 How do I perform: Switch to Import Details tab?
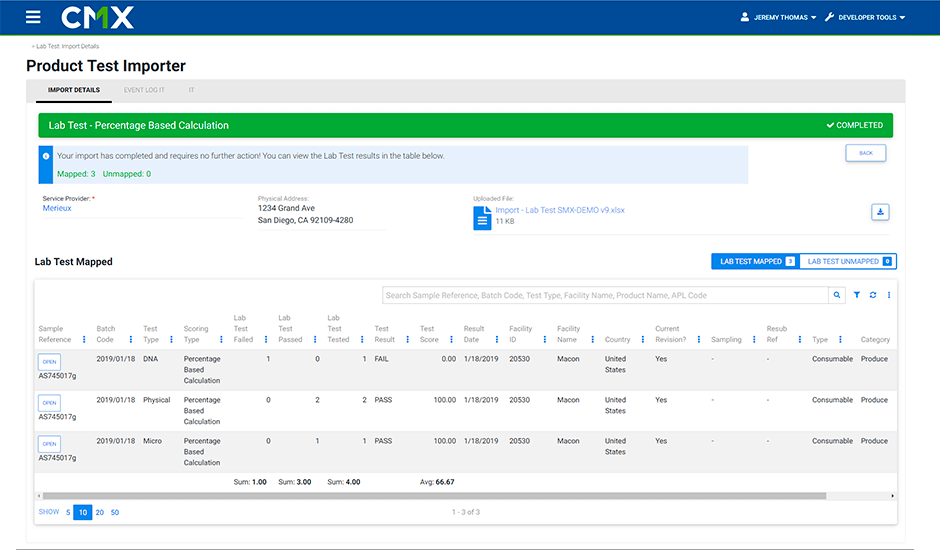click(x=74, y=90)
